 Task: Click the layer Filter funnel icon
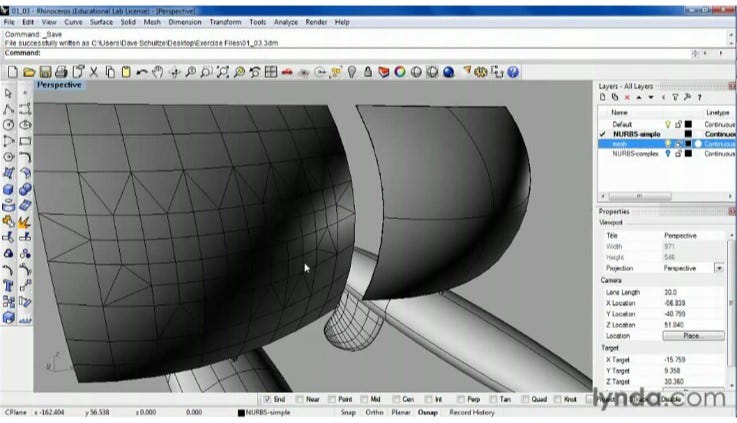tap(674, 97)
